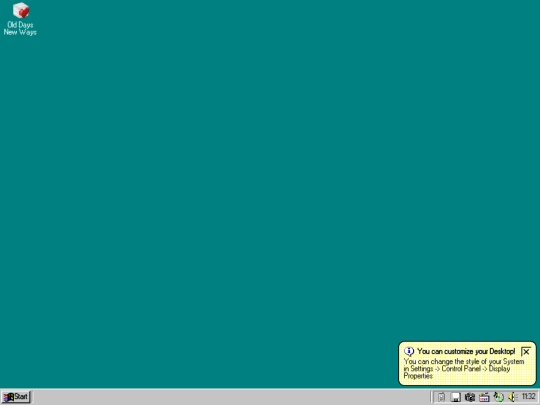Click the info icon in the tip balloon
The width and height of the screenshot is (540, 405).
409,351
